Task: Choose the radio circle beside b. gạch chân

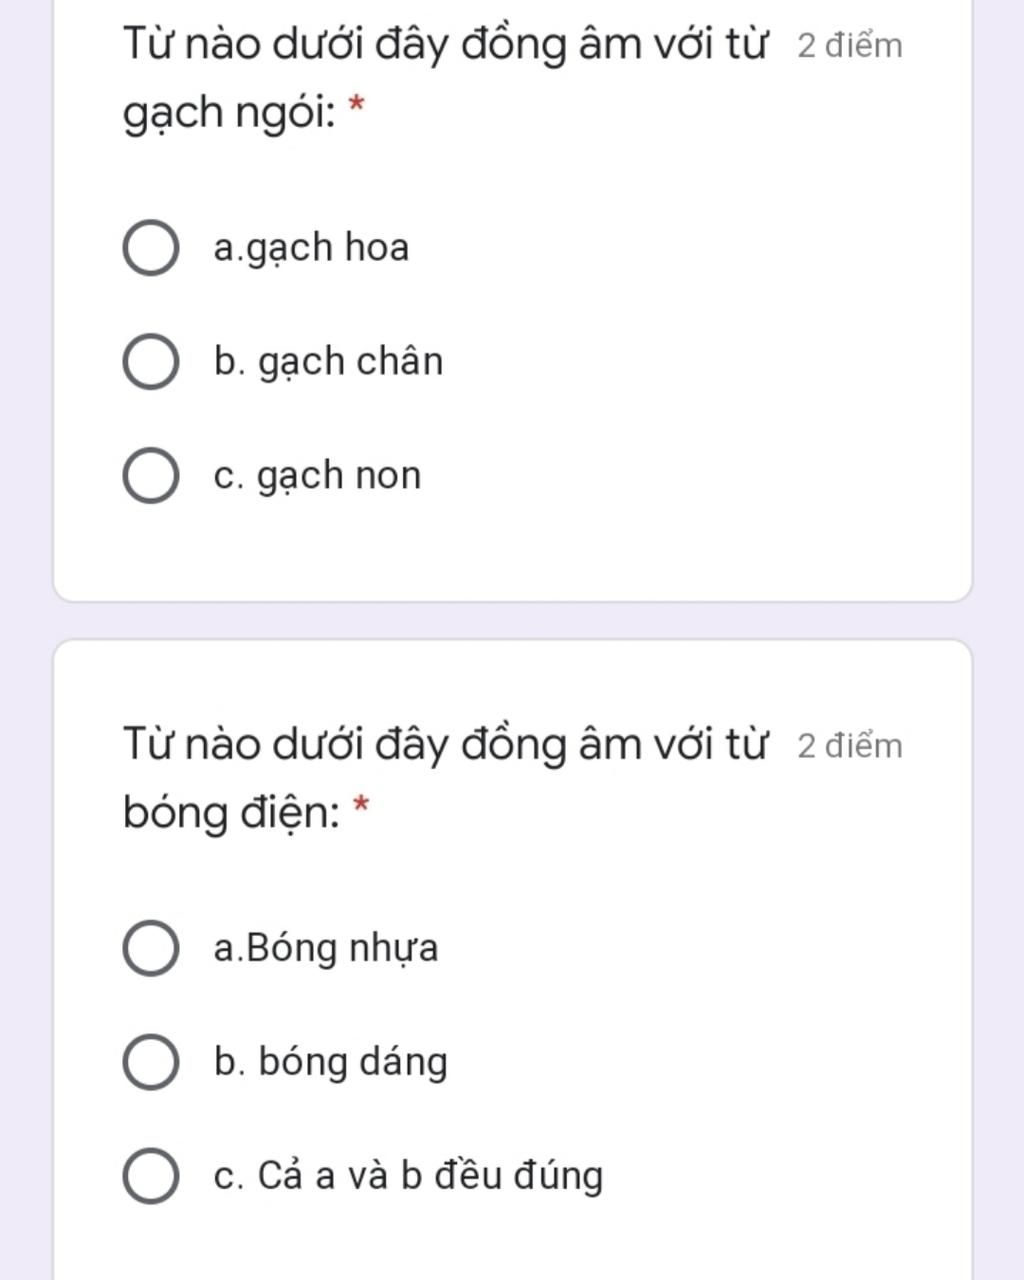Action: click(151, 361)
